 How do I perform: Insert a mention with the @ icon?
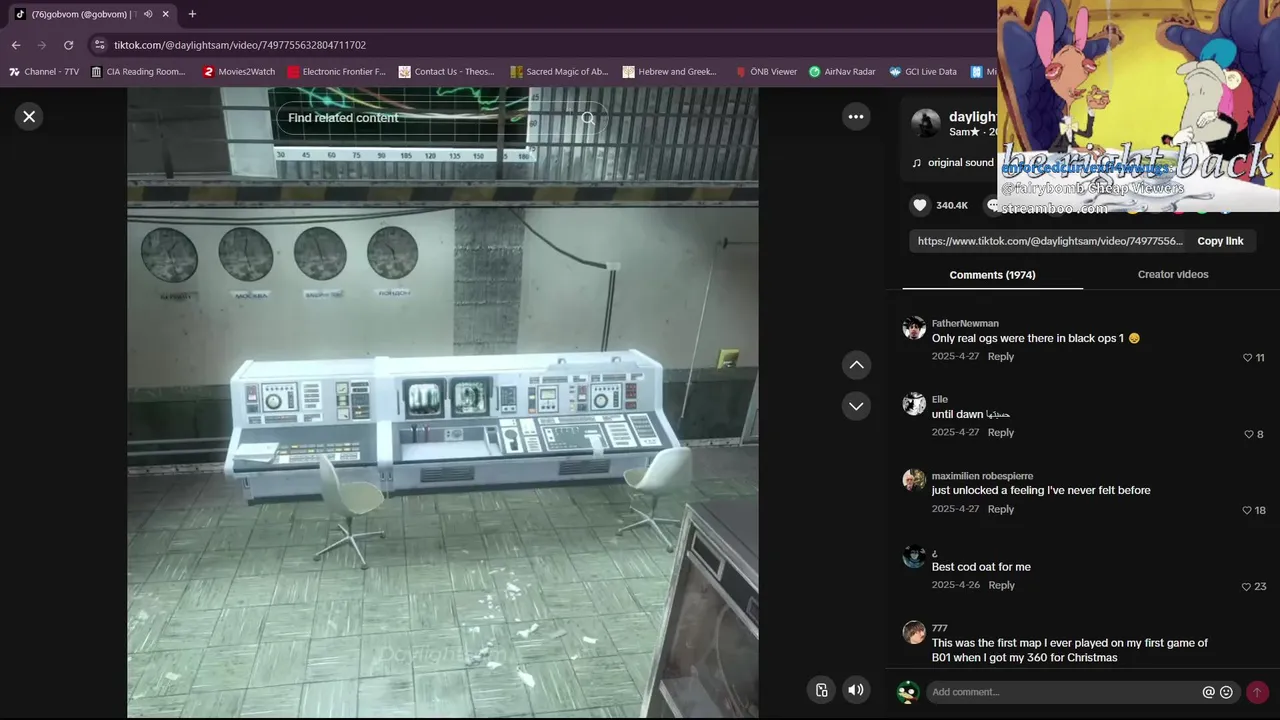tap(1208, 692)
